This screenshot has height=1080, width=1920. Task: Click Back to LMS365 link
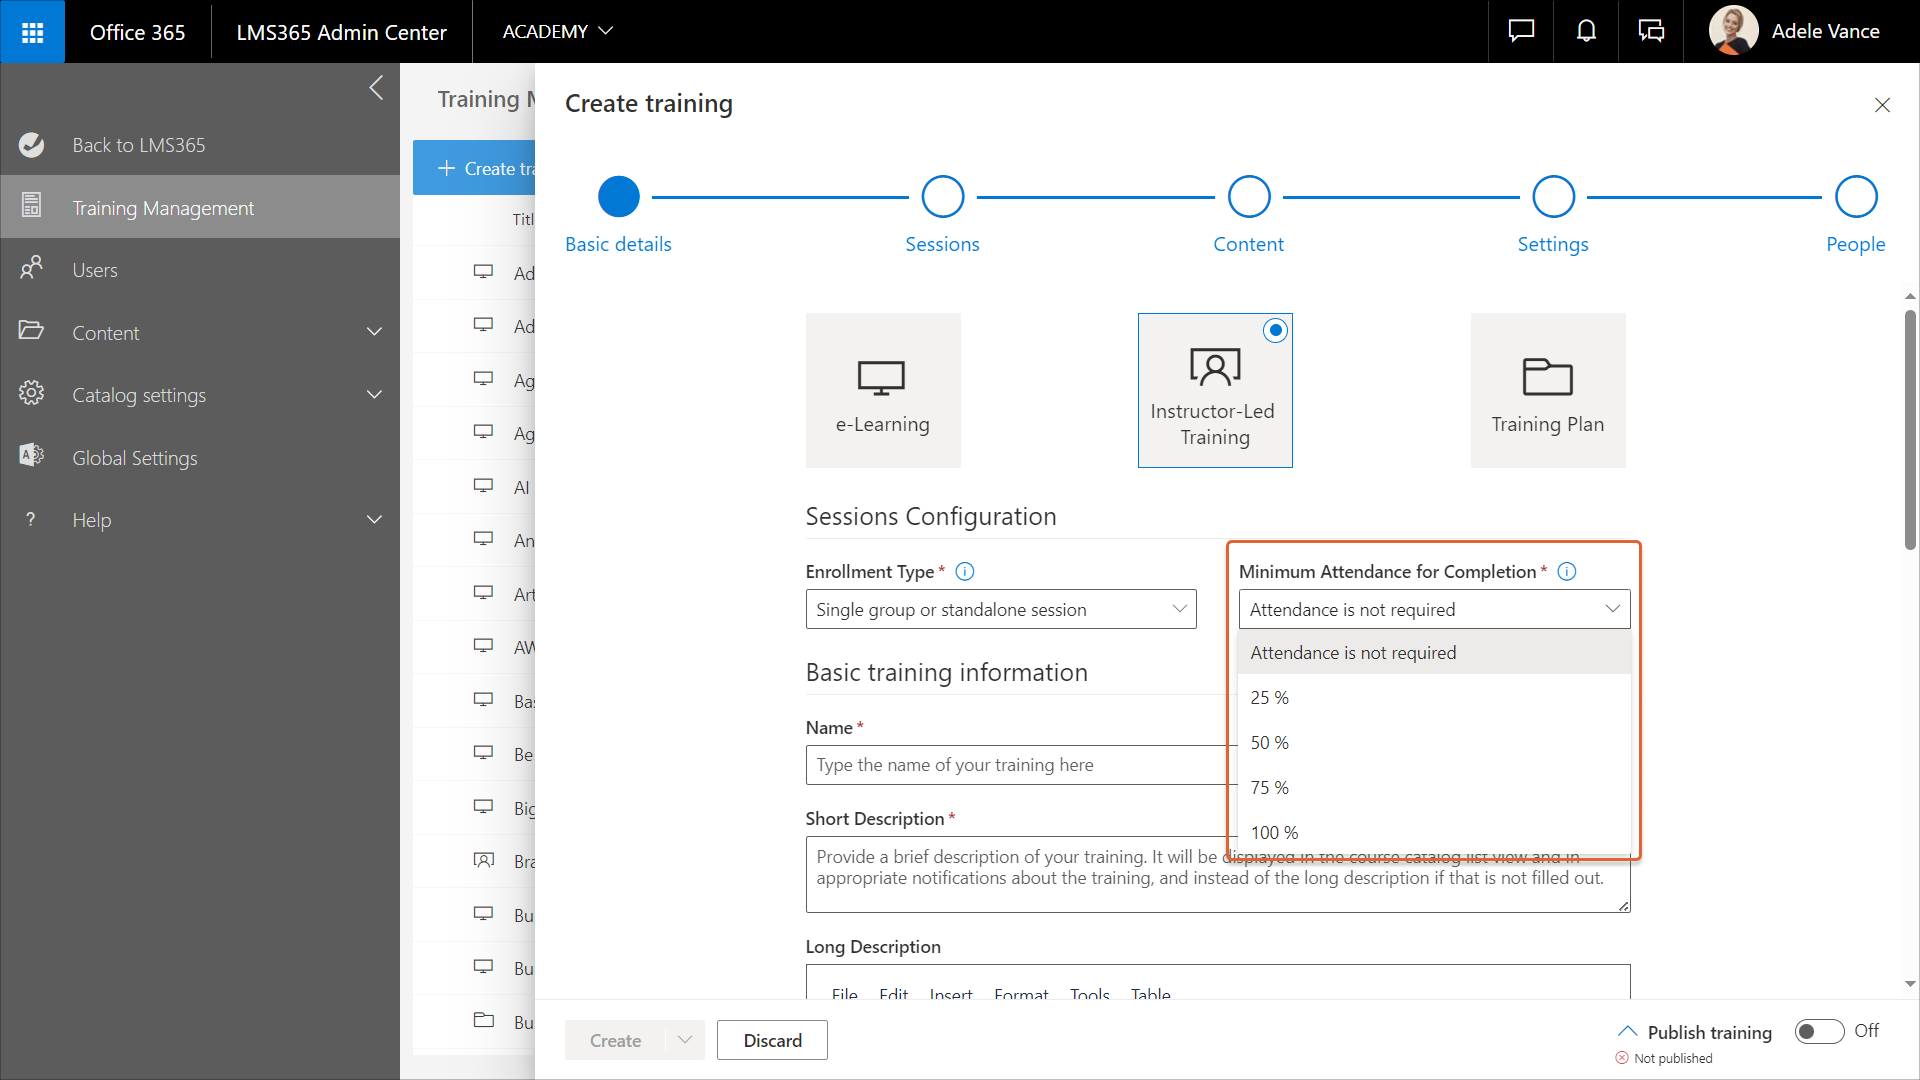pos(138,145)
